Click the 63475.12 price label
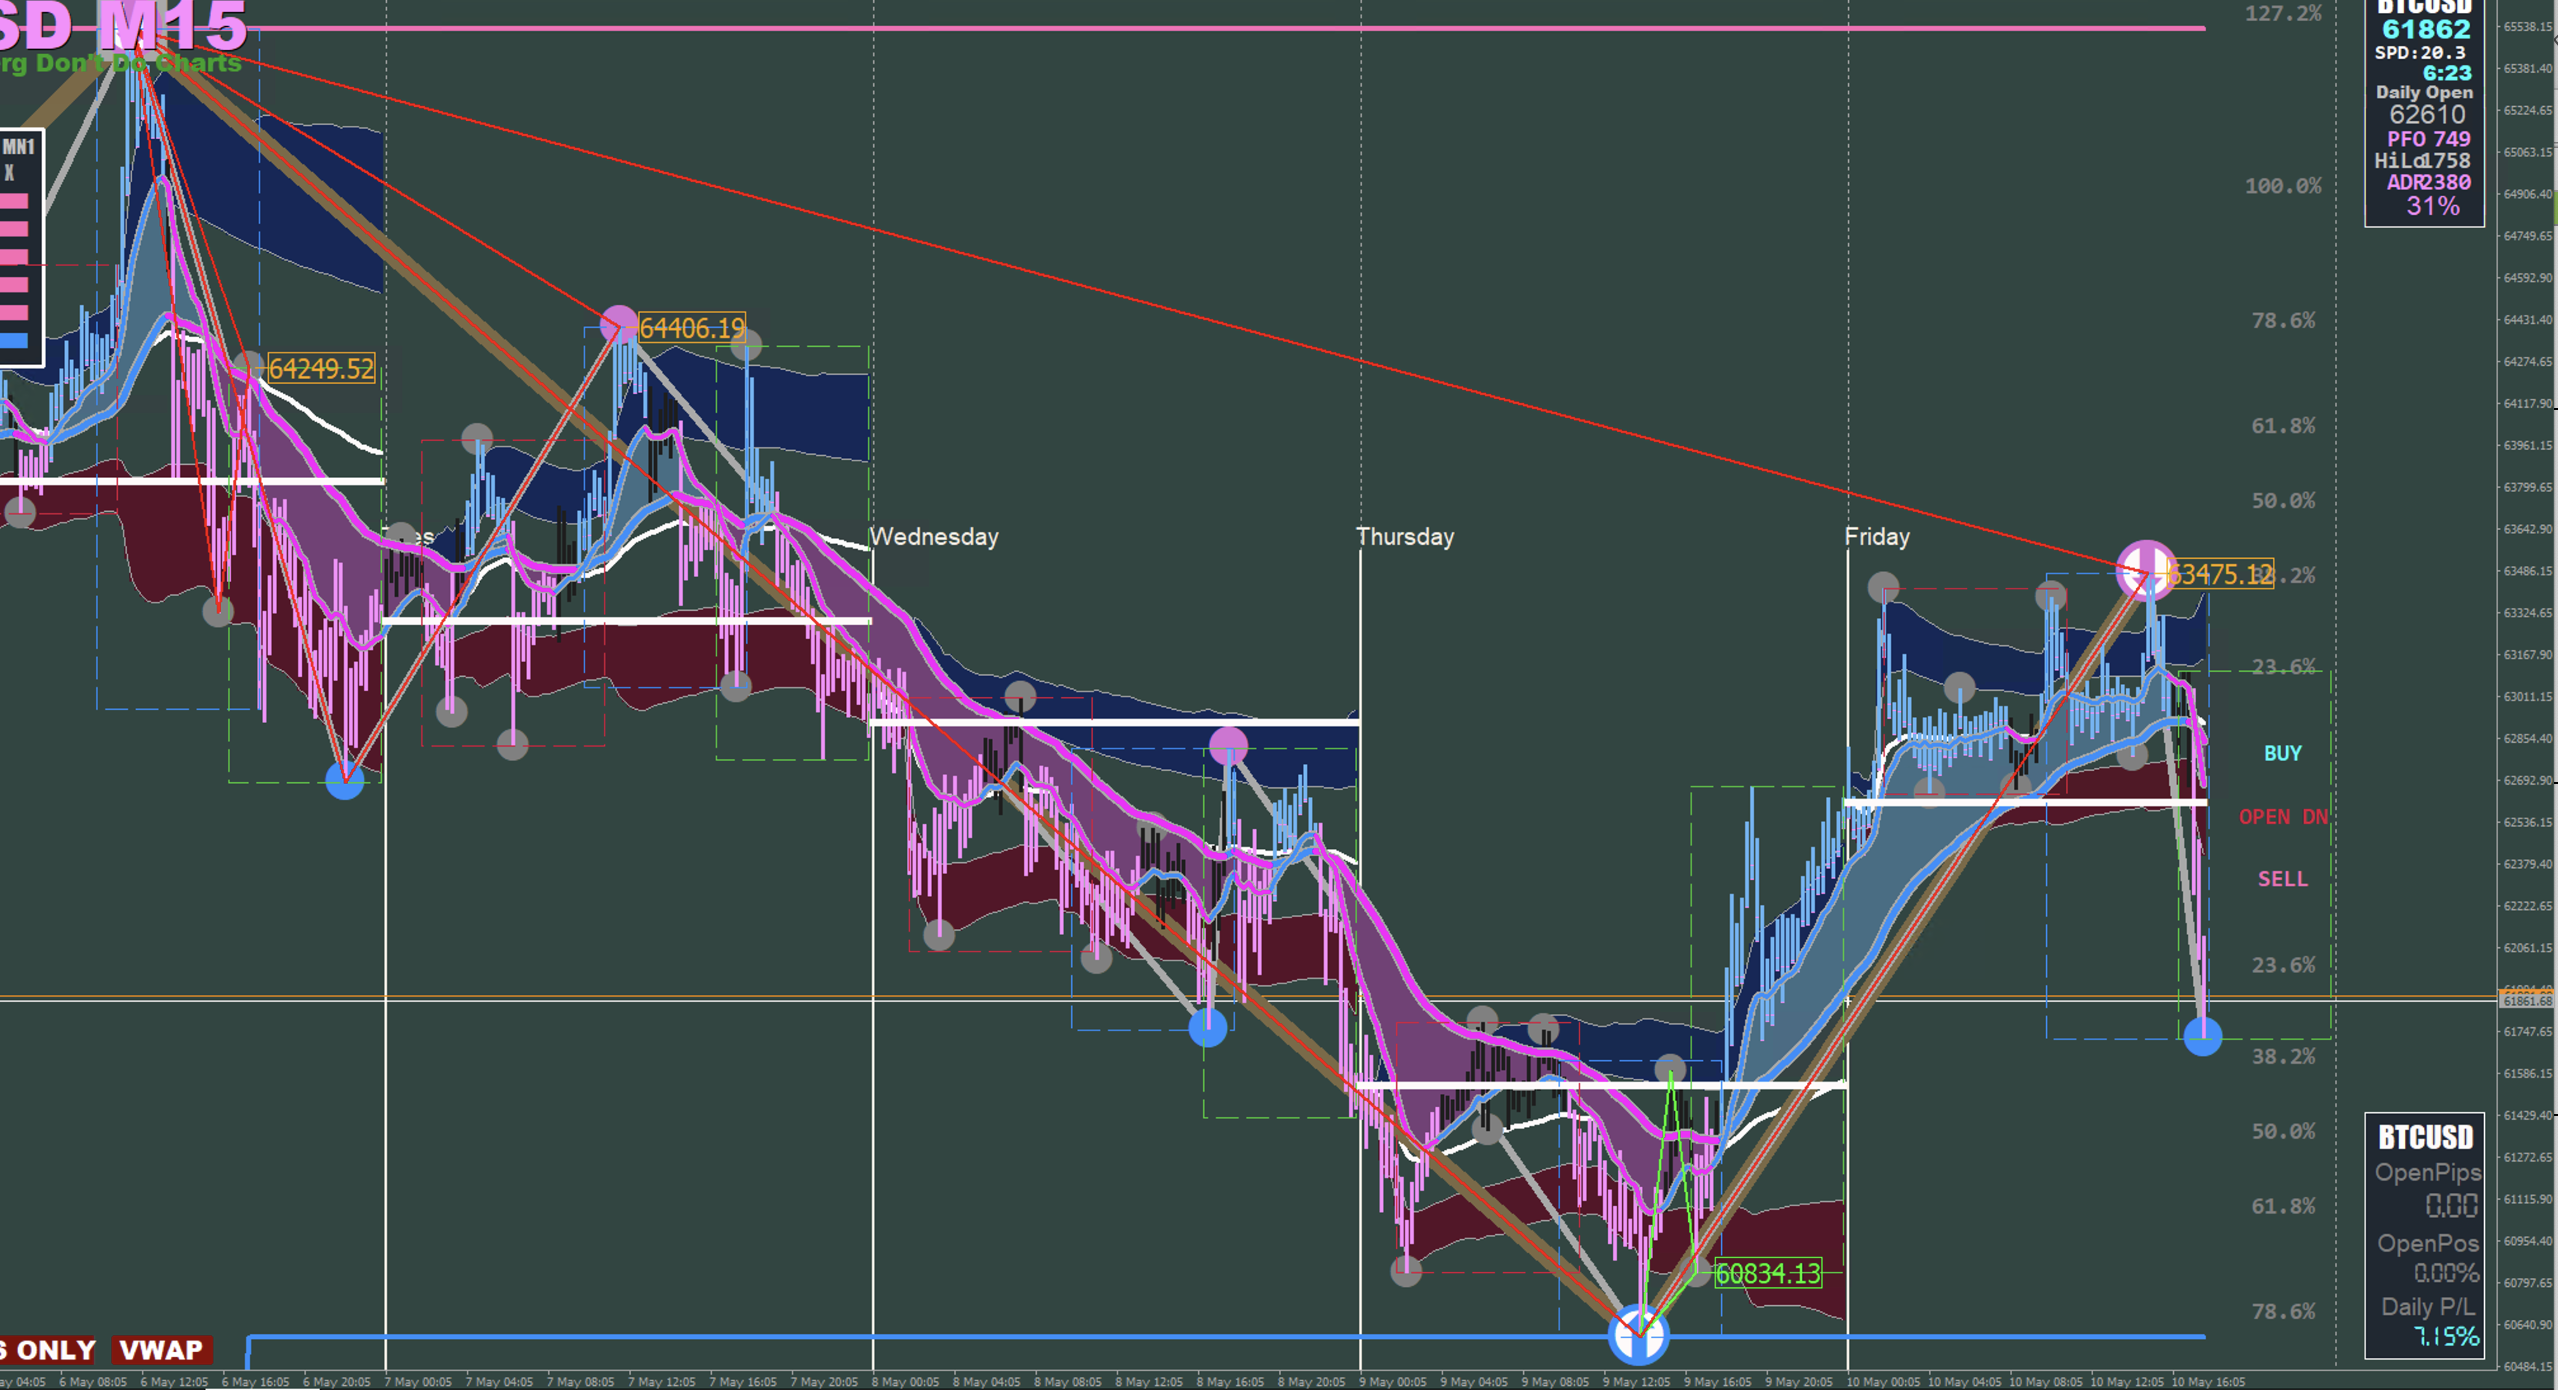 (x=2220, y=574)
